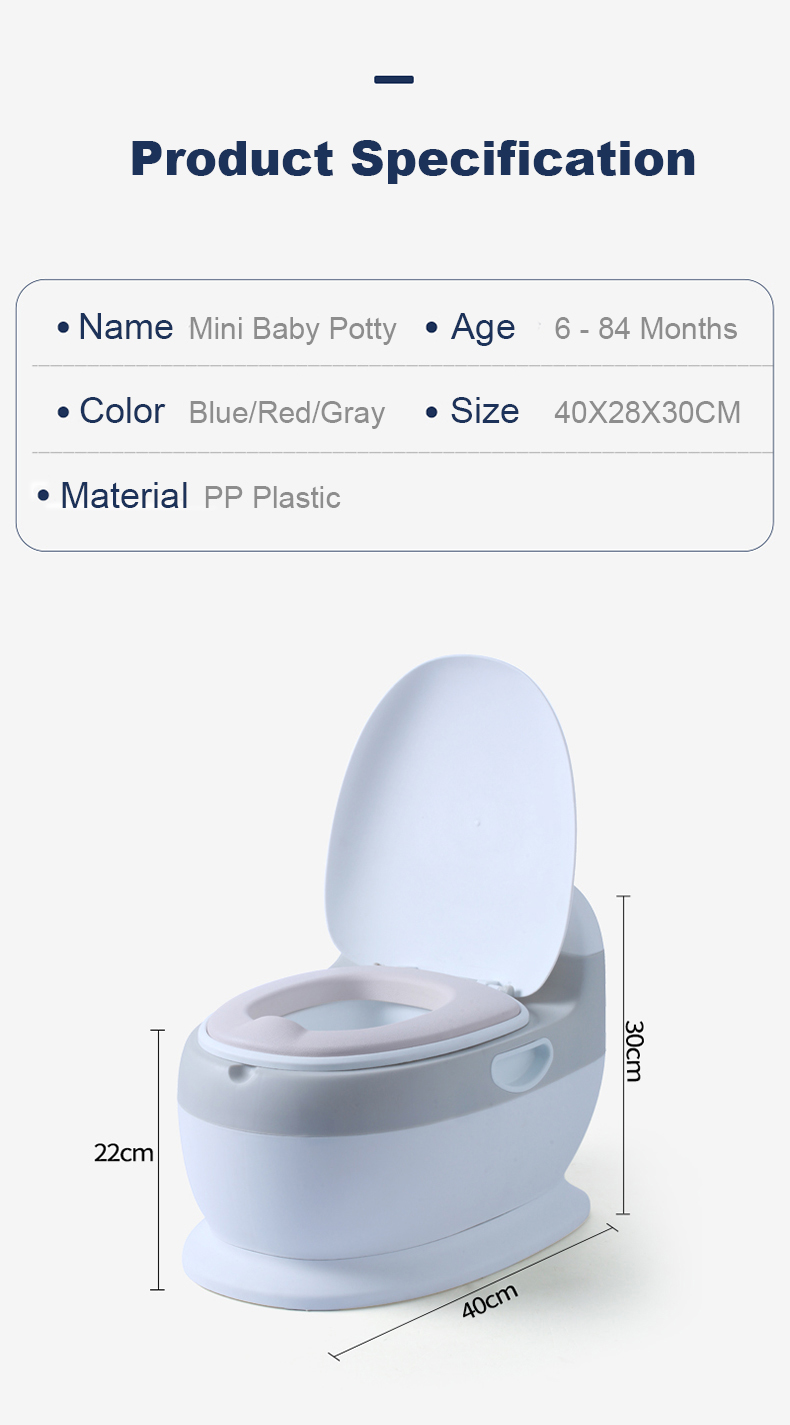Select the Blue/Red/Gray color value
The image size is (790, 1425).
(x=286, y=413)
